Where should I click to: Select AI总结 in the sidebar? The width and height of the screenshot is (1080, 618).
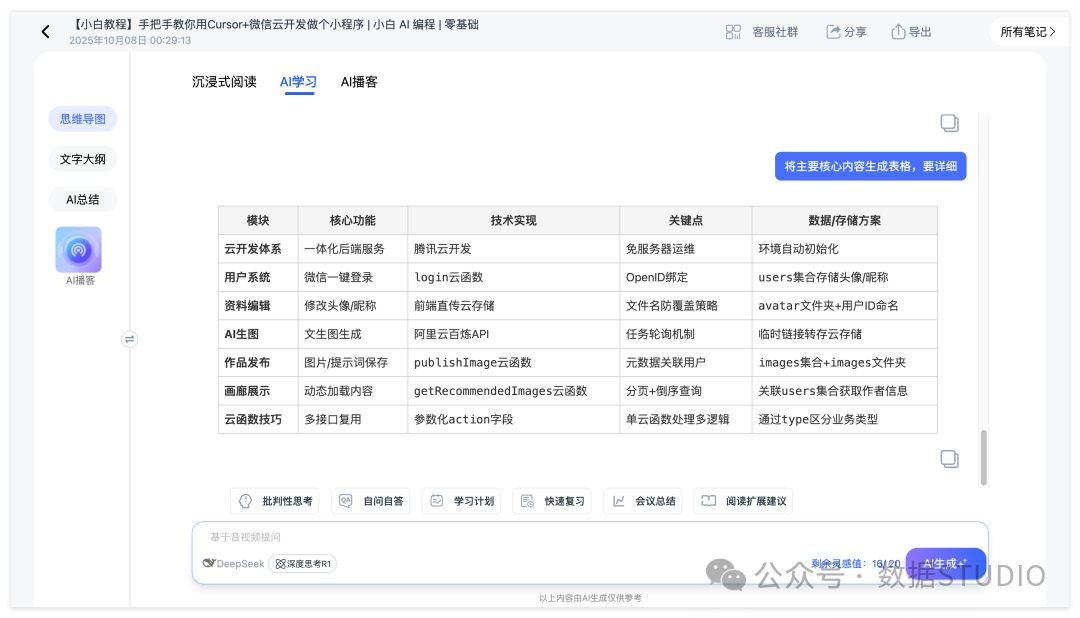[x=83, y=200]
